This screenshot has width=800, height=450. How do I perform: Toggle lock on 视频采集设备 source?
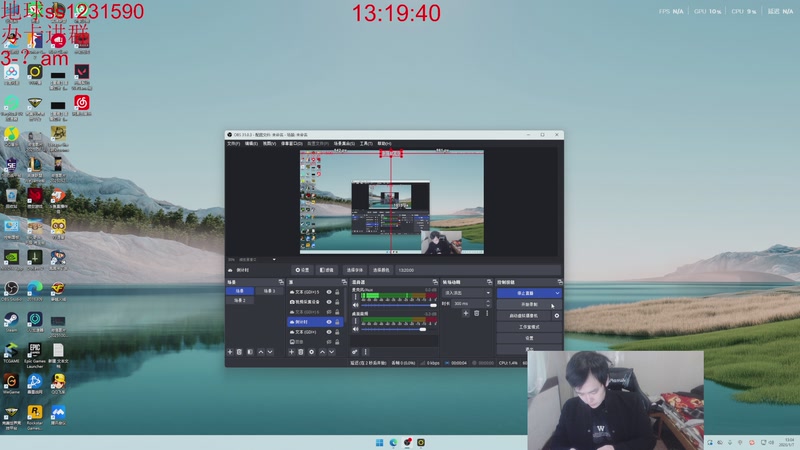tap(337, 302)
